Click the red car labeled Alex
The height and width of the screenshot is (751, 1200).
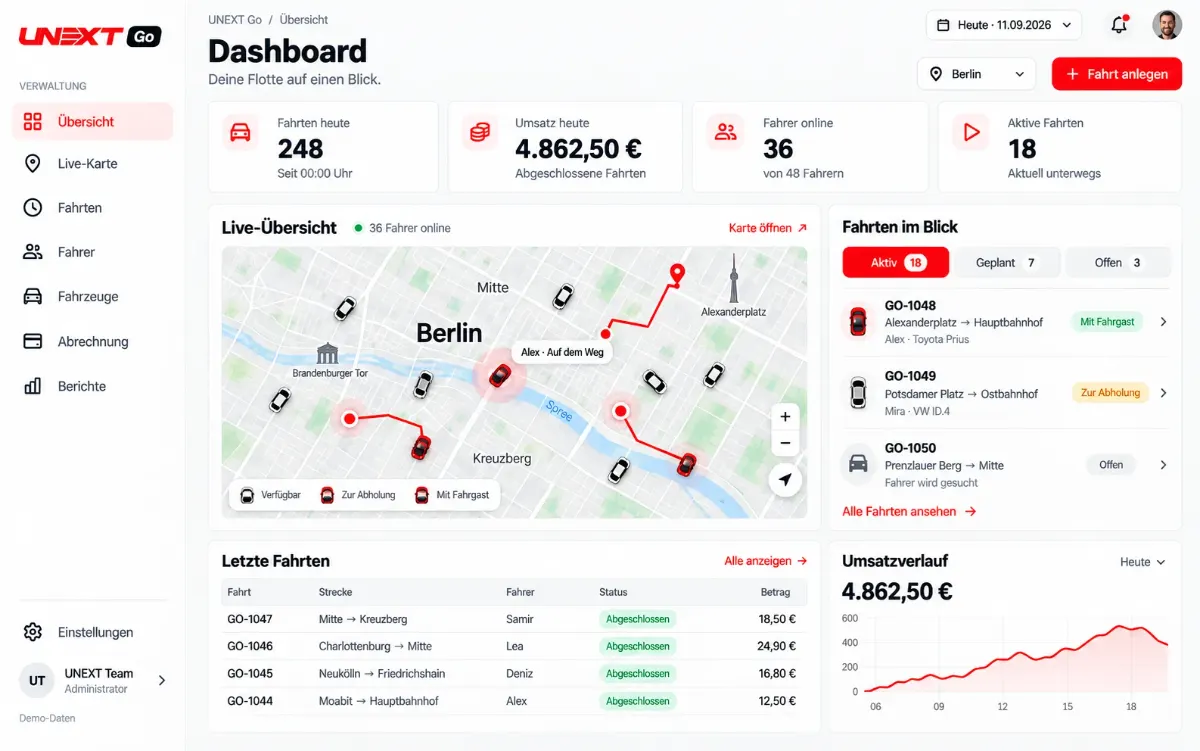pyautogui.click(x=499, y=376)
